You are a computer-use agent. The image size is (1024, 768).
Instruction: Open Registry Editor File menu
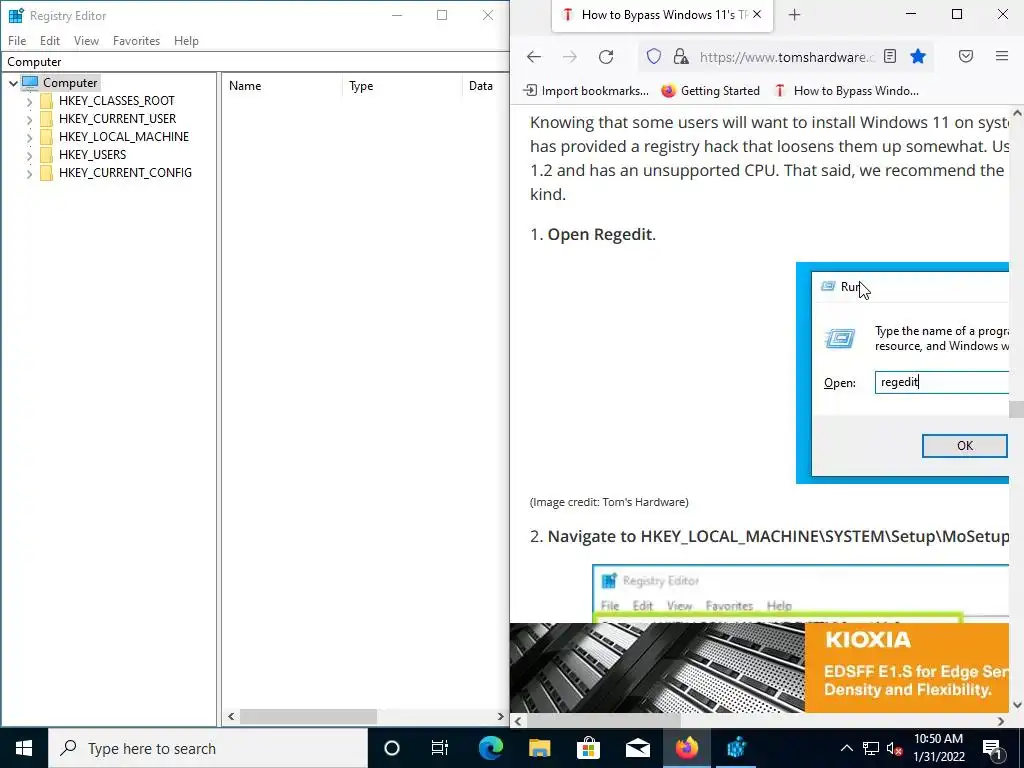(x=17, y=40)
